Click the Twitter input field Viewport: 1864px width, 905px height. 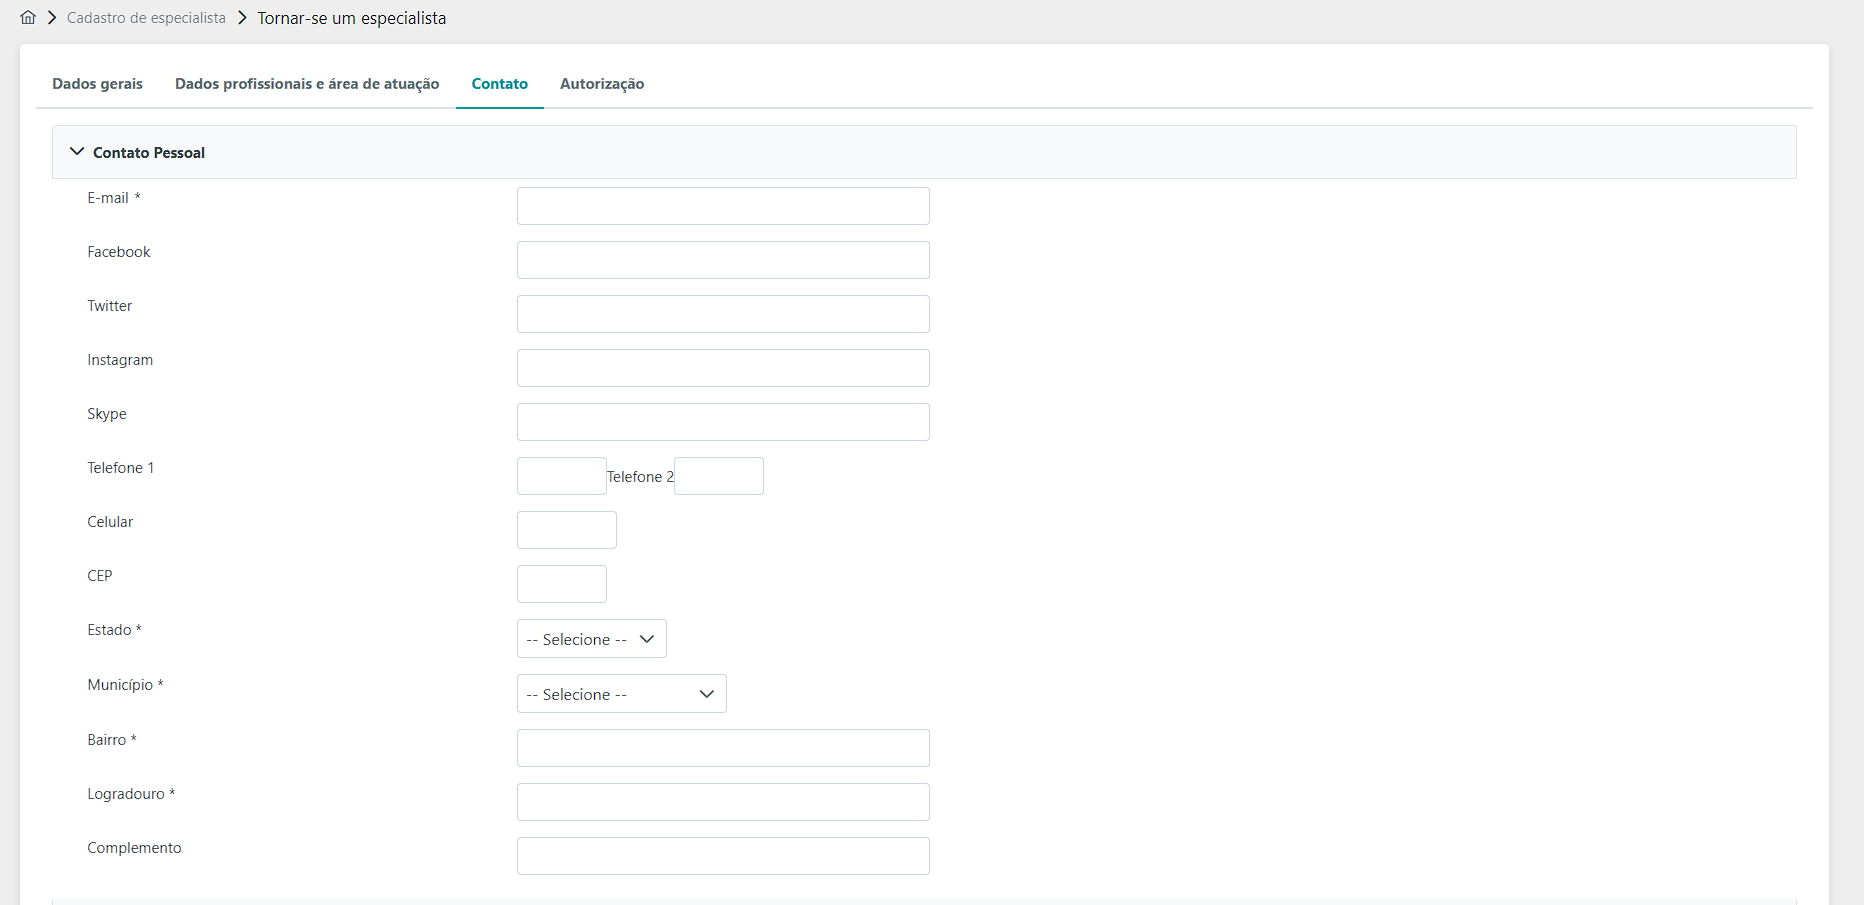click(723, 314)
